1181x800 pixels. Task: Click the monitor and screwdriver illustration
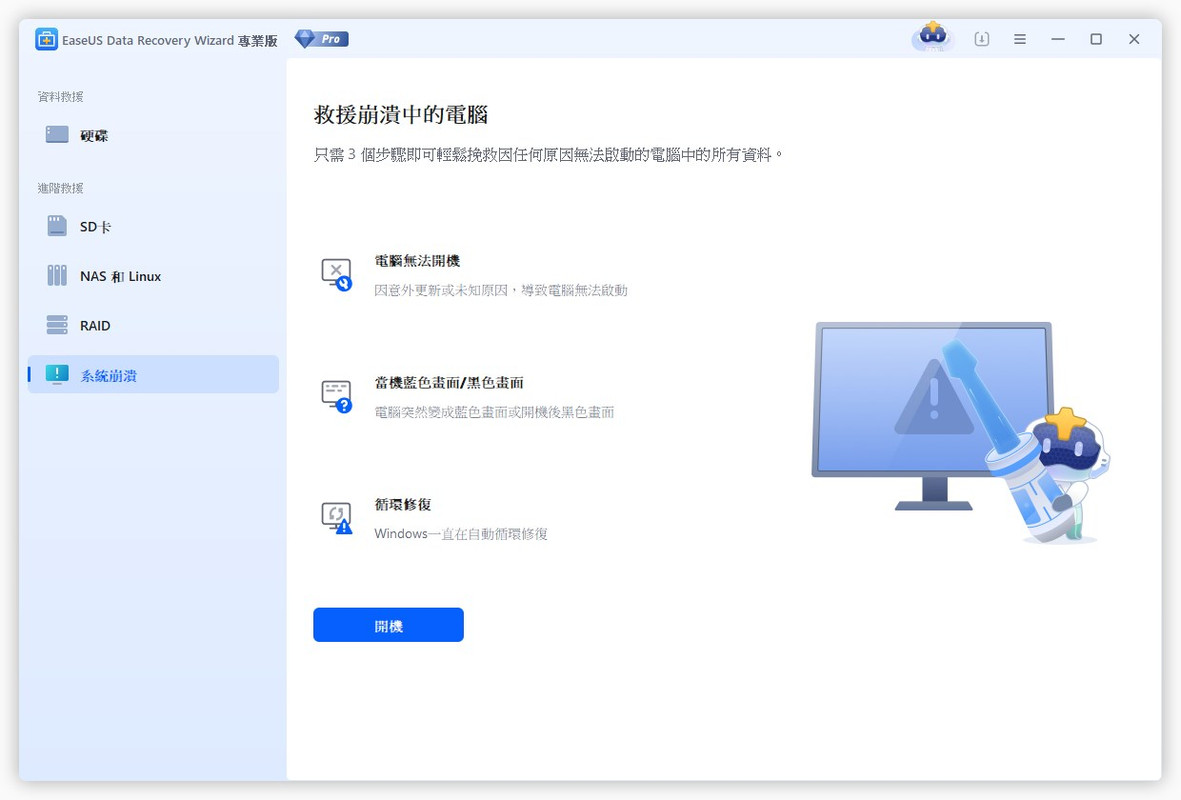pos(960,431)
